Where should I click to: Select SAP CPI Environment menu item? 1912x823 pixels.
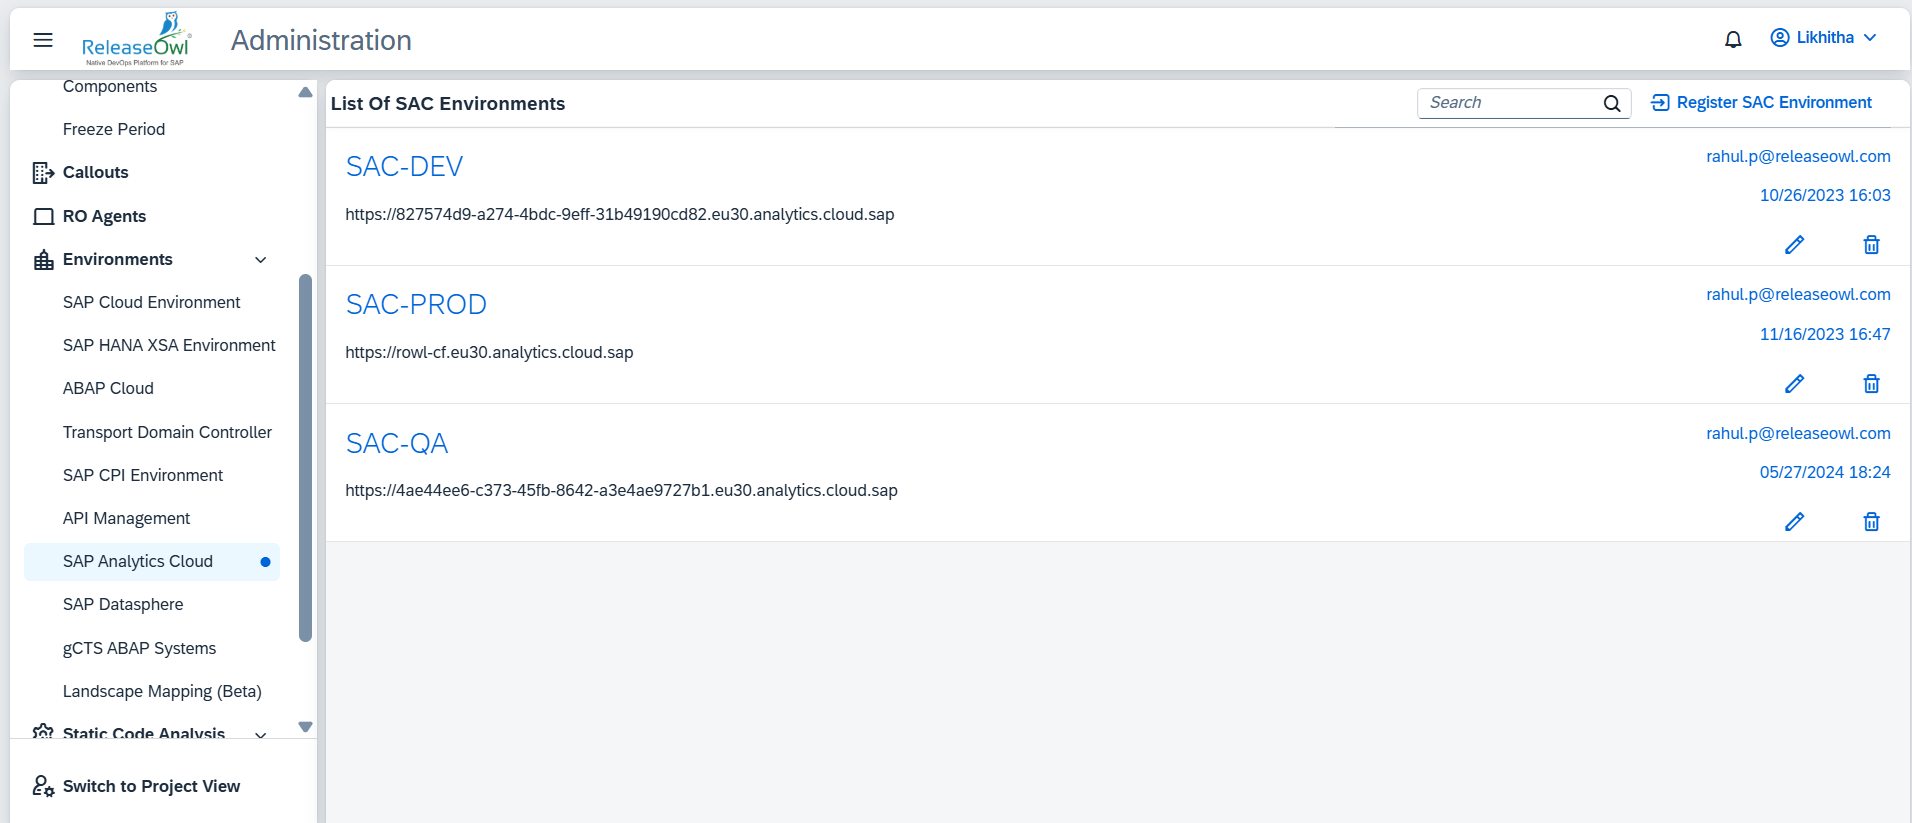[x=143, y=475]
